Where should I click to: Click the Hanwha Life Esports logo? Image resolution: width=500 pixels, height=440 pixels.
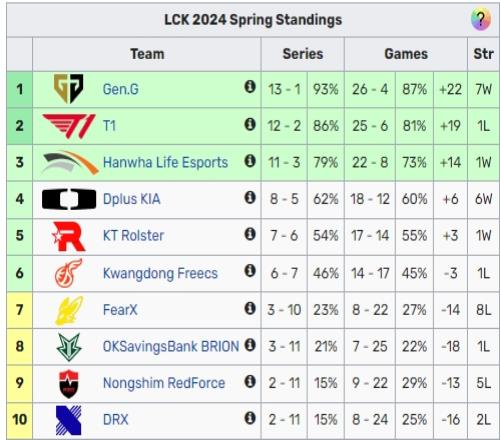(x=70, y=162)
